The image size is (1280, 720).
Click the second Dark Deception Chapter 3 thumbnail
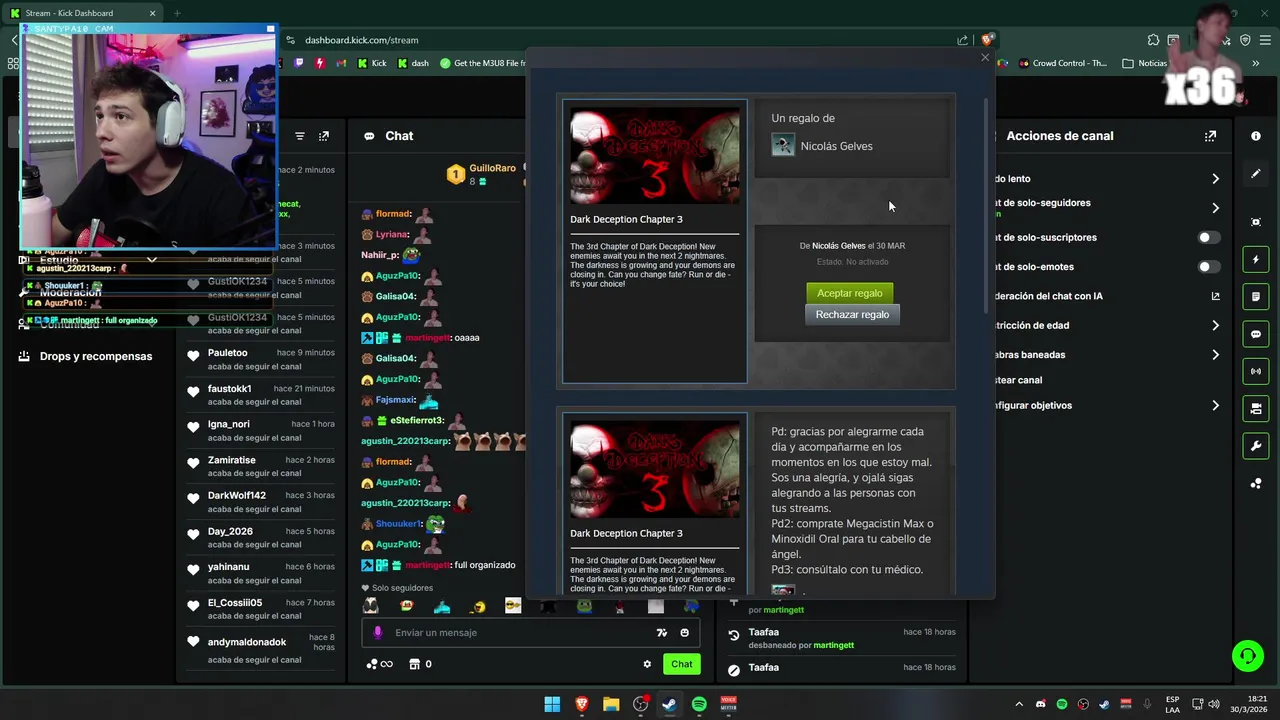point(655,470)
